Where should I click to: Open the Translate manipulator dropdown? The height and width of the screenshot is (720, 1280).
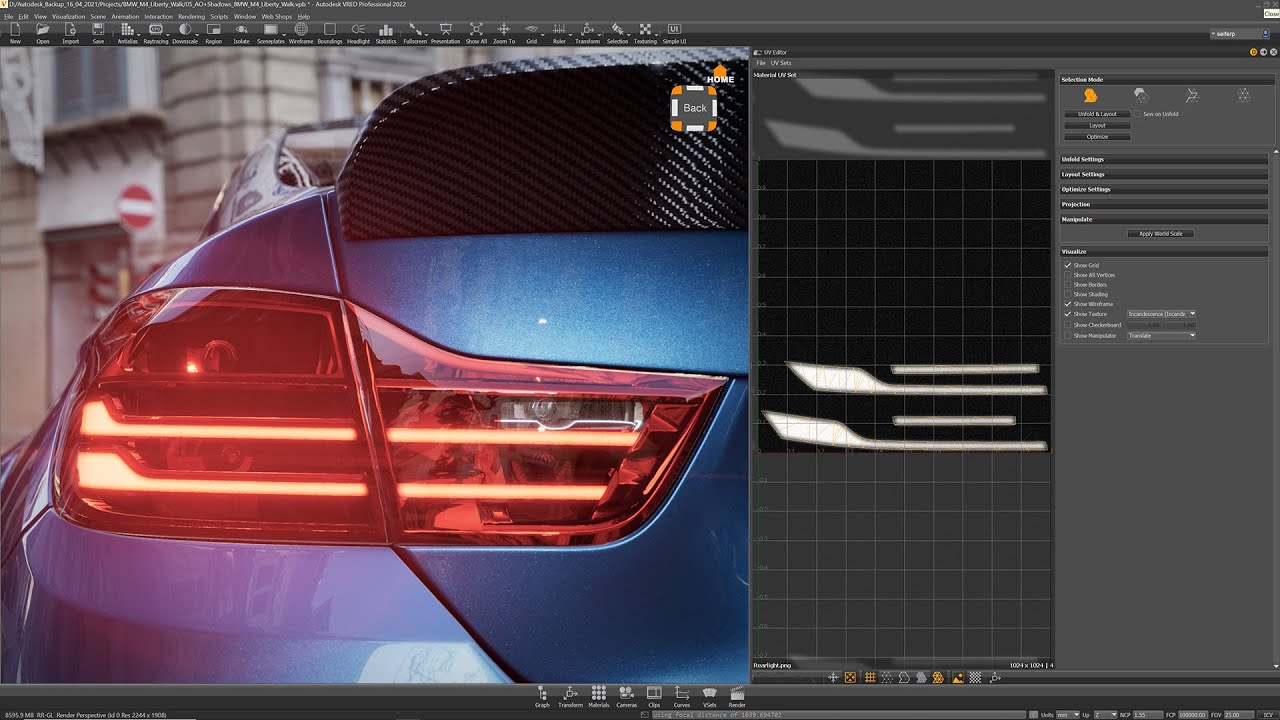coord(1161,336)
